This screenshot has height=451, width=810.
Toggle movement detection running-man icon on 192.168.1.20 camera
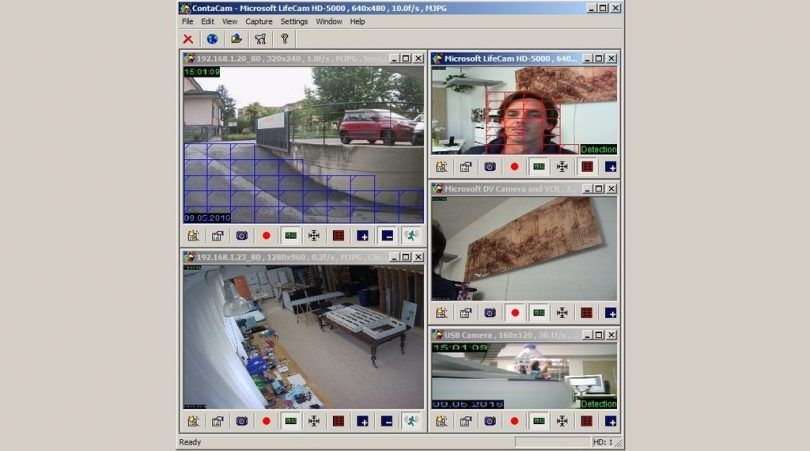(x=410, y=236)
